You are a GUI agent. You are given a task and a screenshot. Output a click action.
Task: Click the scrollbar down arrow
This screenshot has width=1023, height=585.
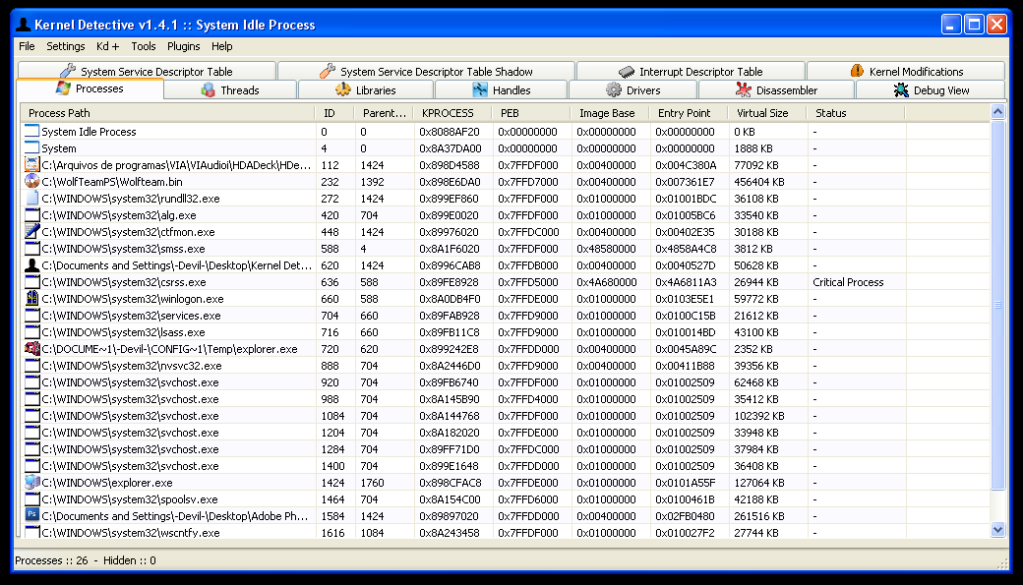[997, 529]
